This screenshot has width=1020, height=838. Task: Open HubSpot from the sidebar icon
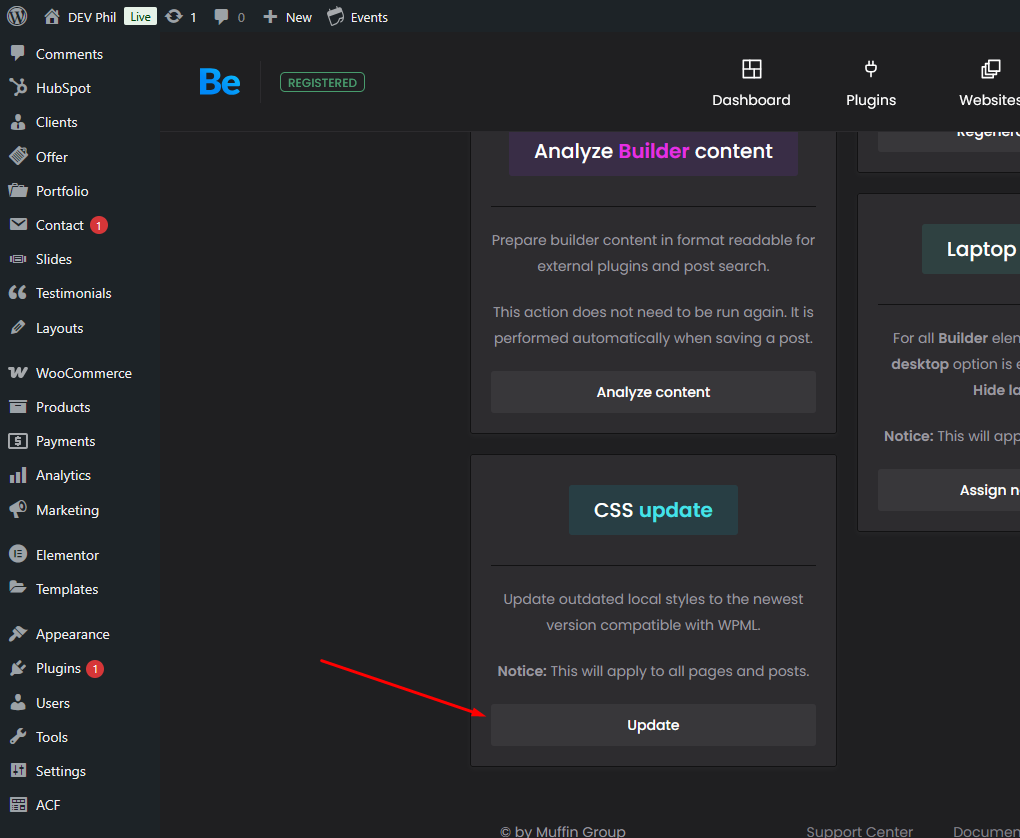click(x=18, y=88)
